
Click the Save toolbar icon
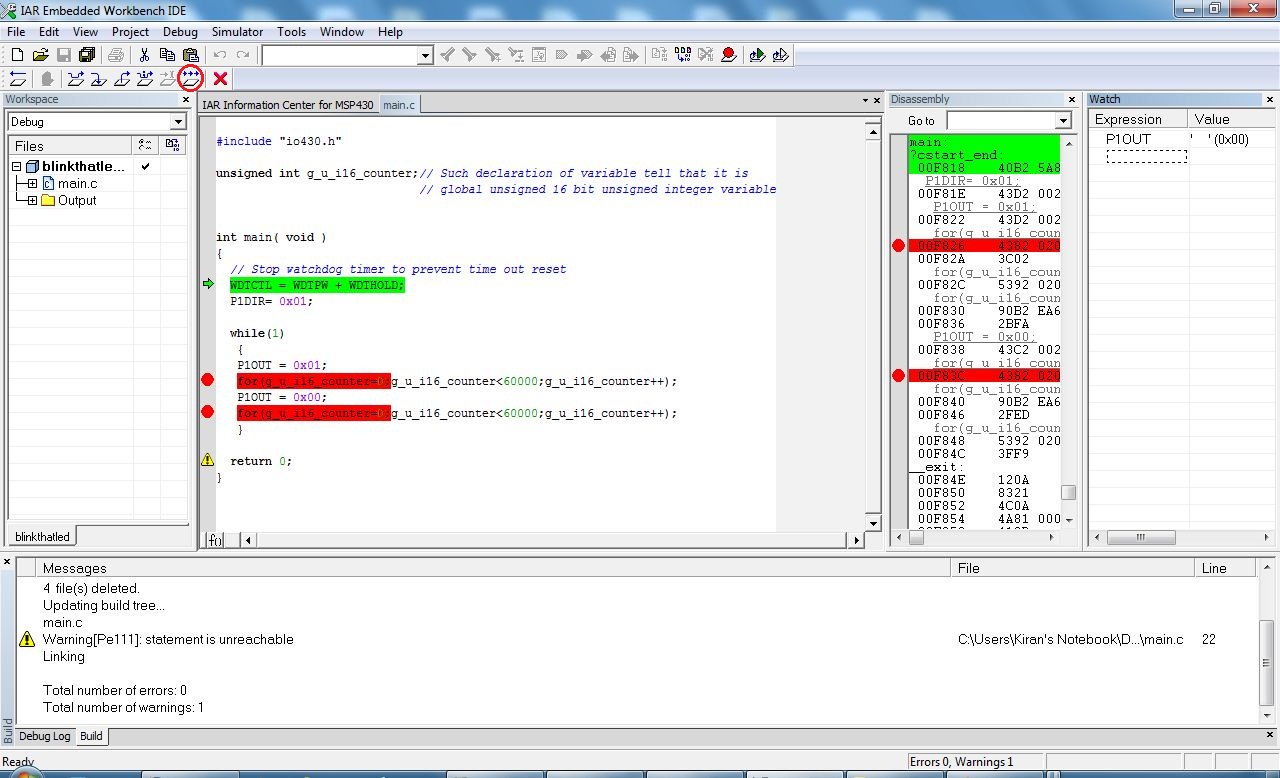(x=64, y=55)
